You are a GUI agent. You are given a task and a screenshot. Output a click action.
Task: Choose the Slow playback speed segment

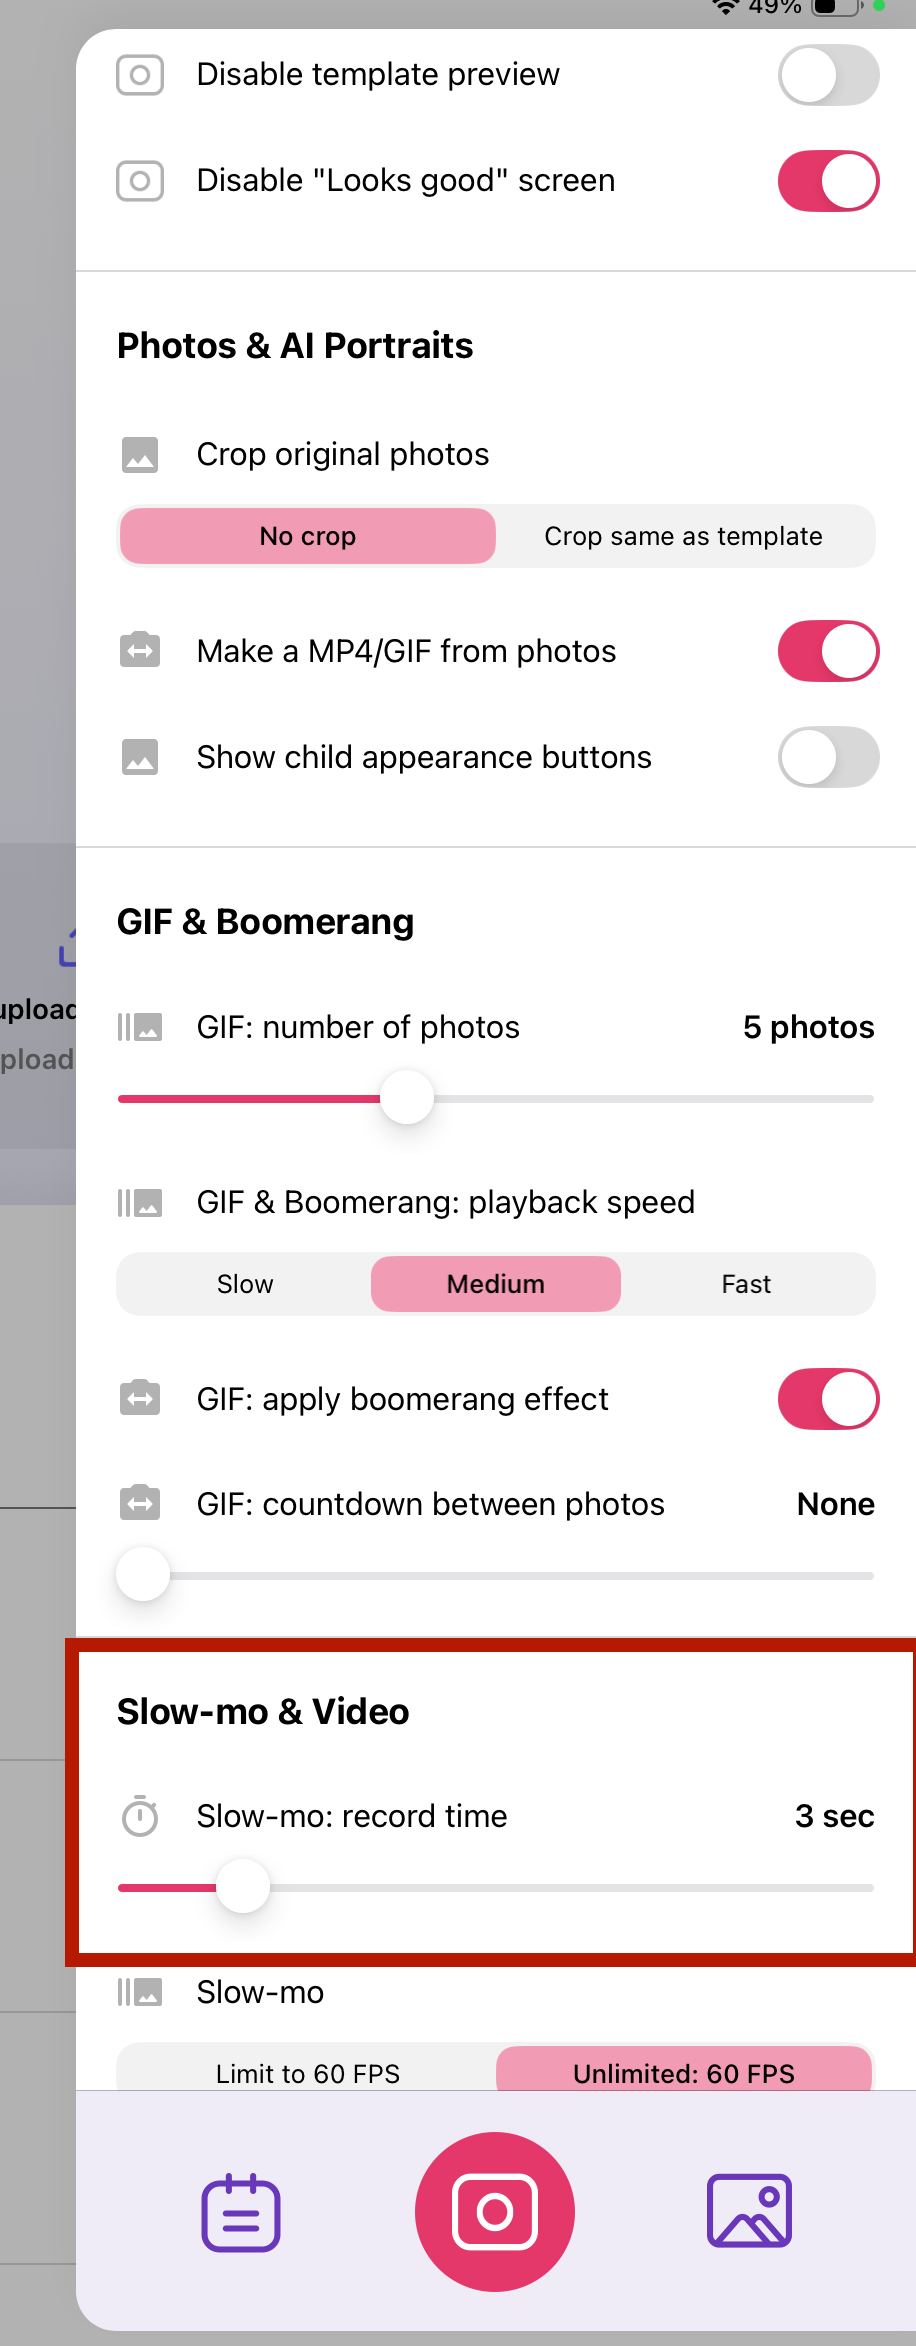pyautogui.click(x=245, y=1284)
